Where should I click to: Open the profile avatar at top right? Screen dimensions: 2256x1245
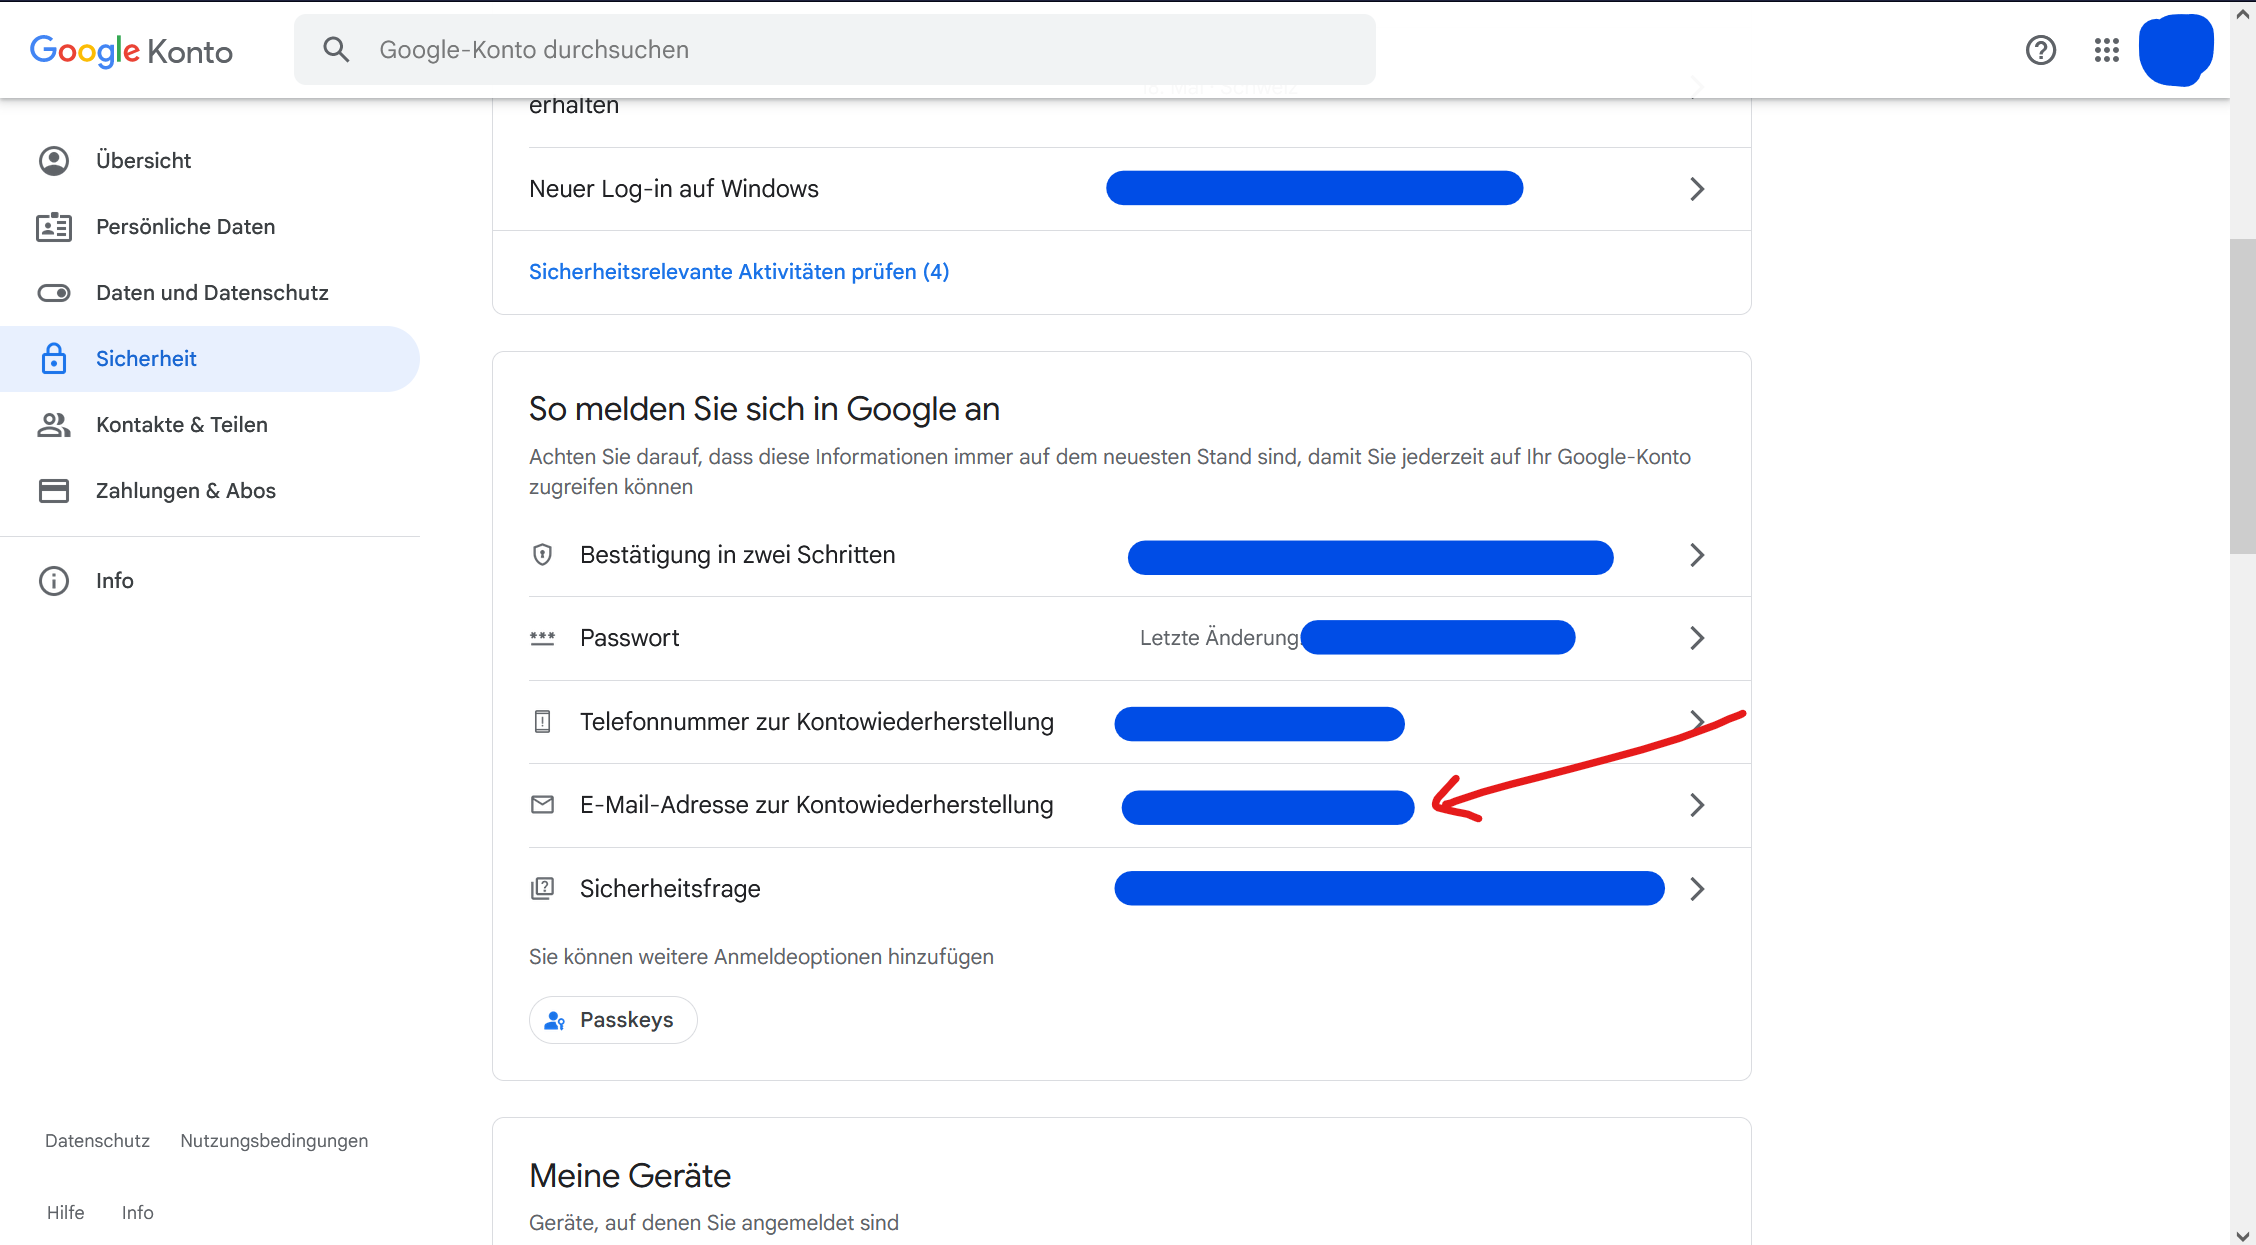click(2175, 50)
